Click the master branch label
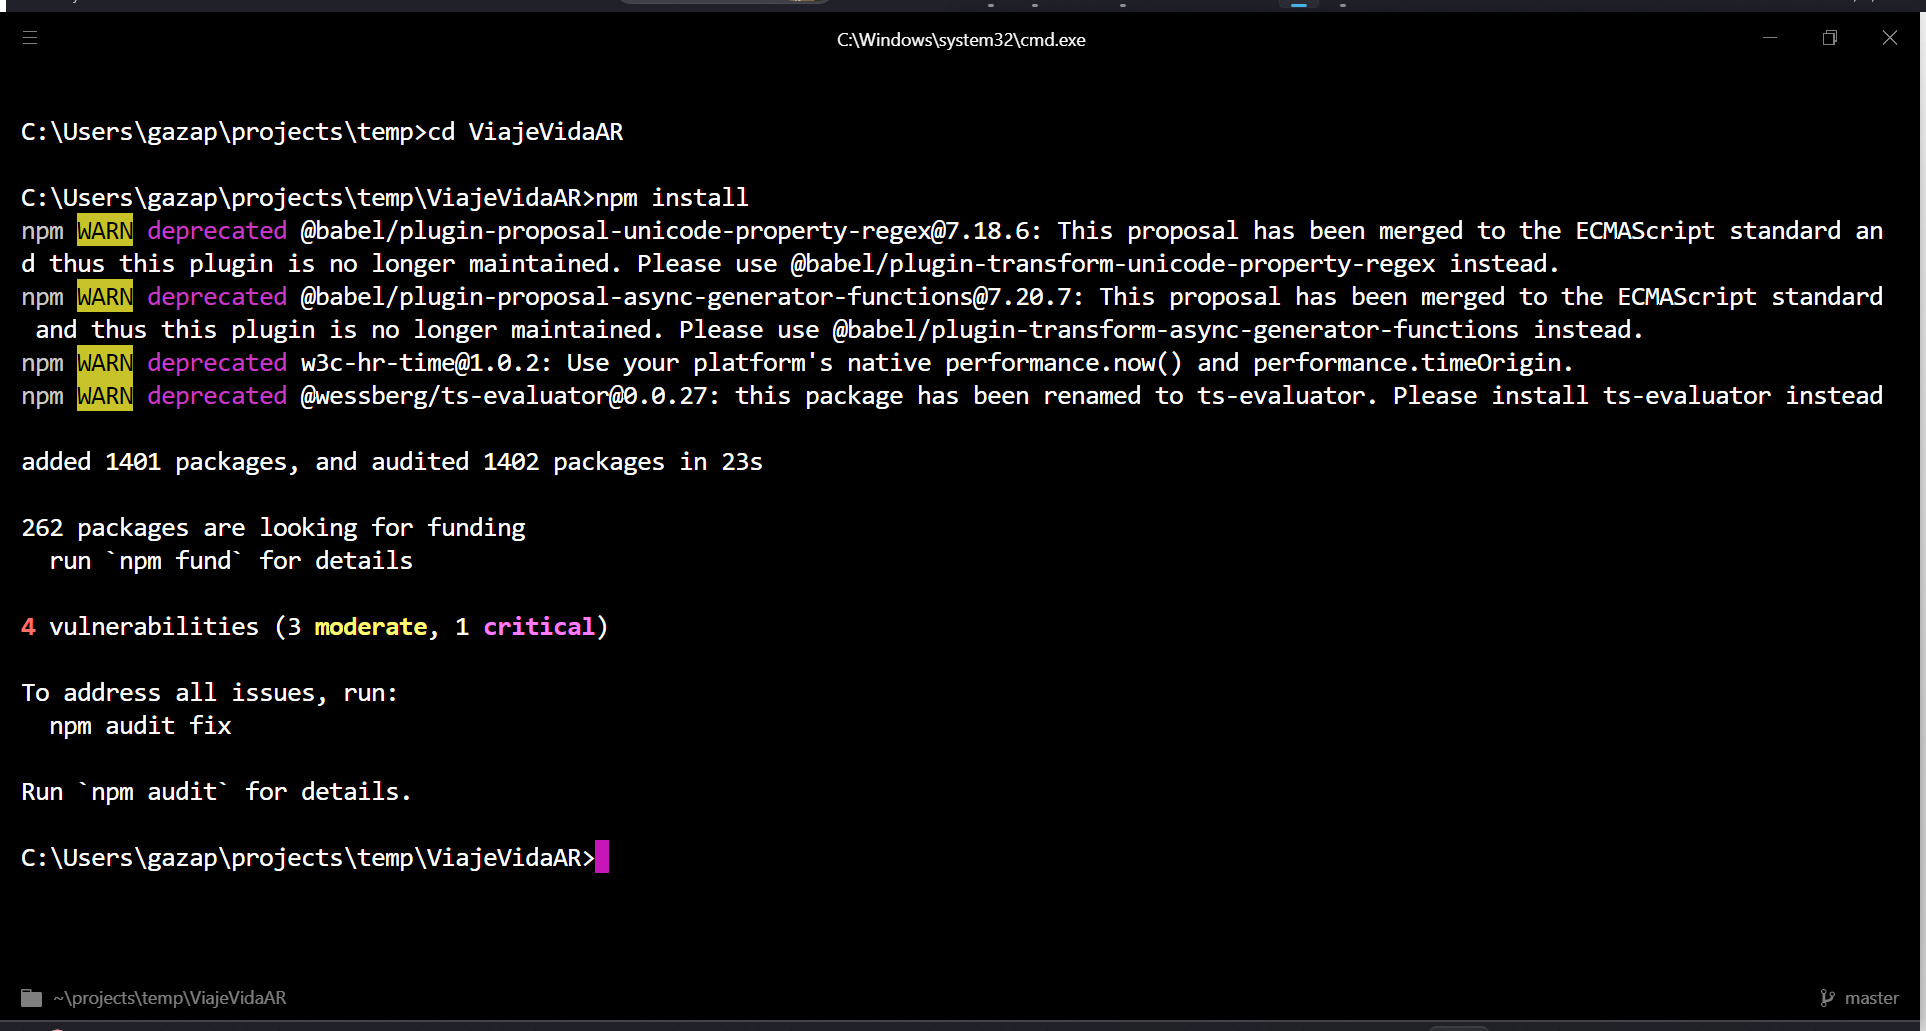The height and width of the screenshot is (1031, 1926). [1871, 998]
